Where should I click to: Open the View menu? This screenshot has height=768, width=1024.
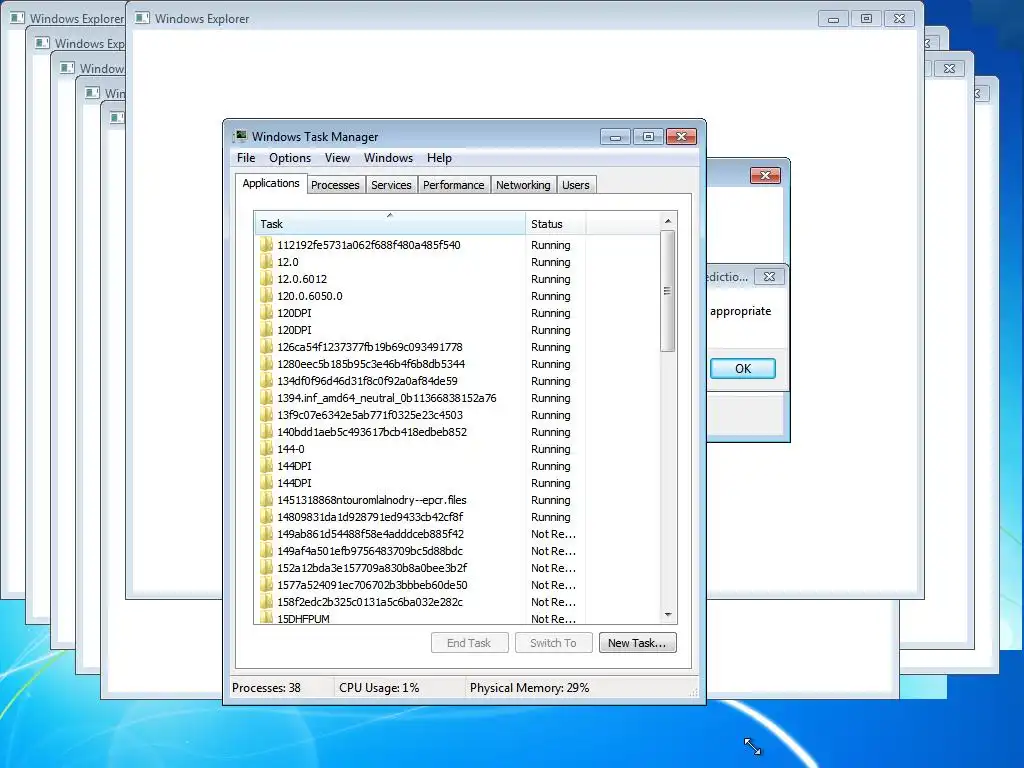(337, 158)
